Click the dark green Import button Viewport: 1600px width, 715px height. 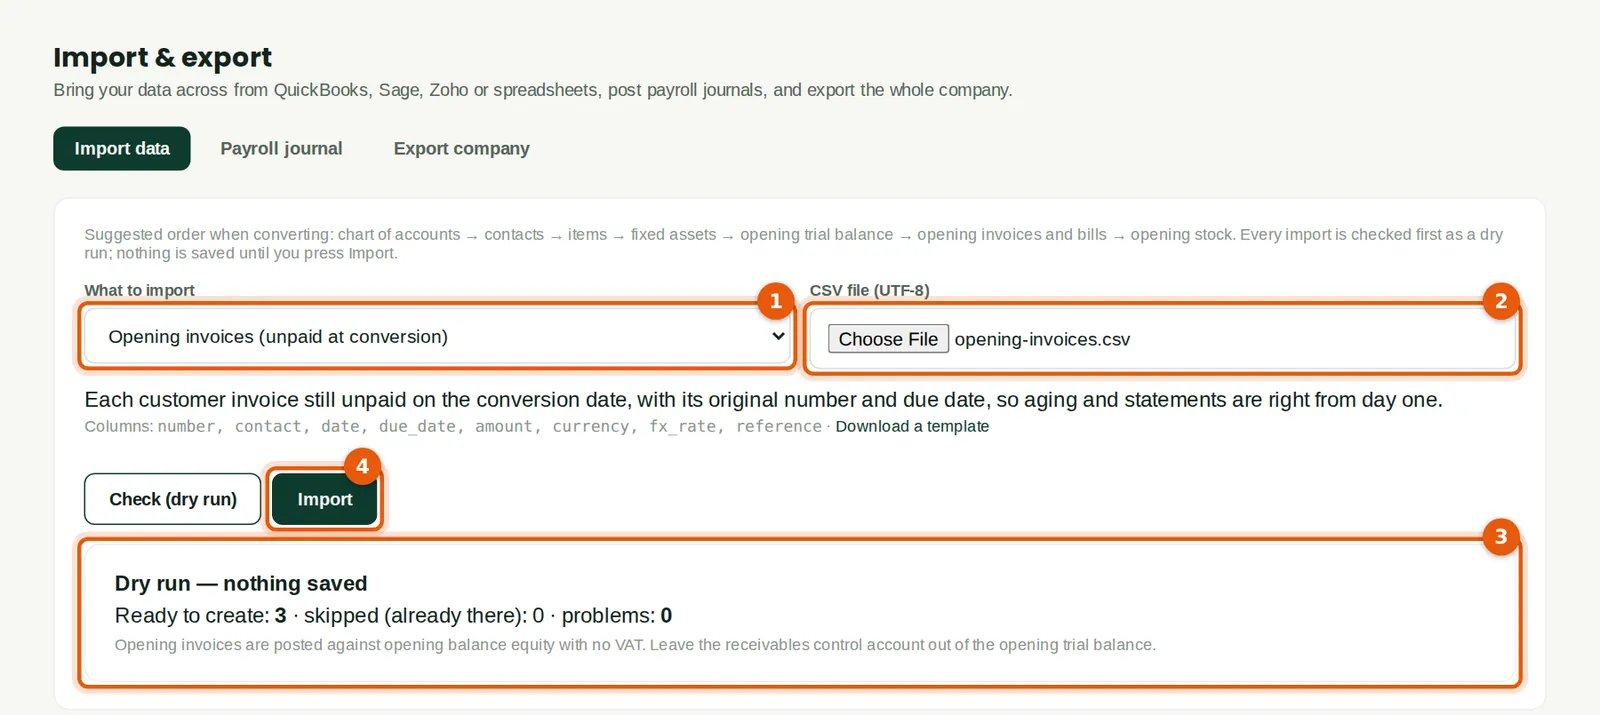tap(325, 499)
